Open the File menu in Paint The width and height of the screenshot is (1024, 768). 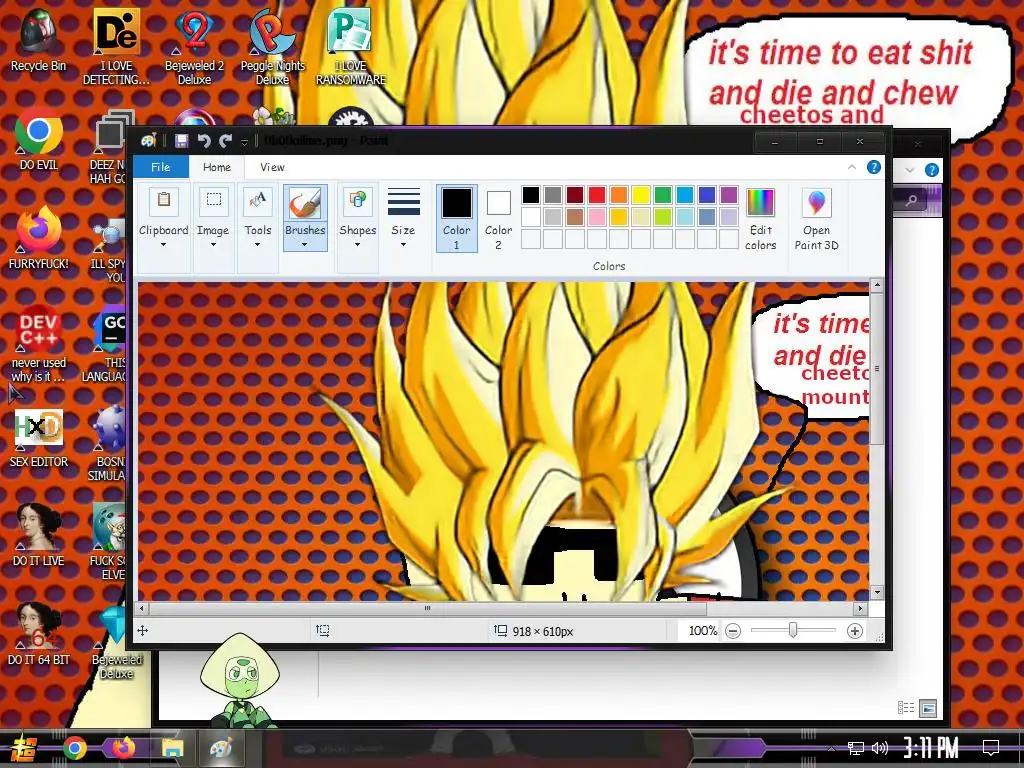(x=161, y=167)
